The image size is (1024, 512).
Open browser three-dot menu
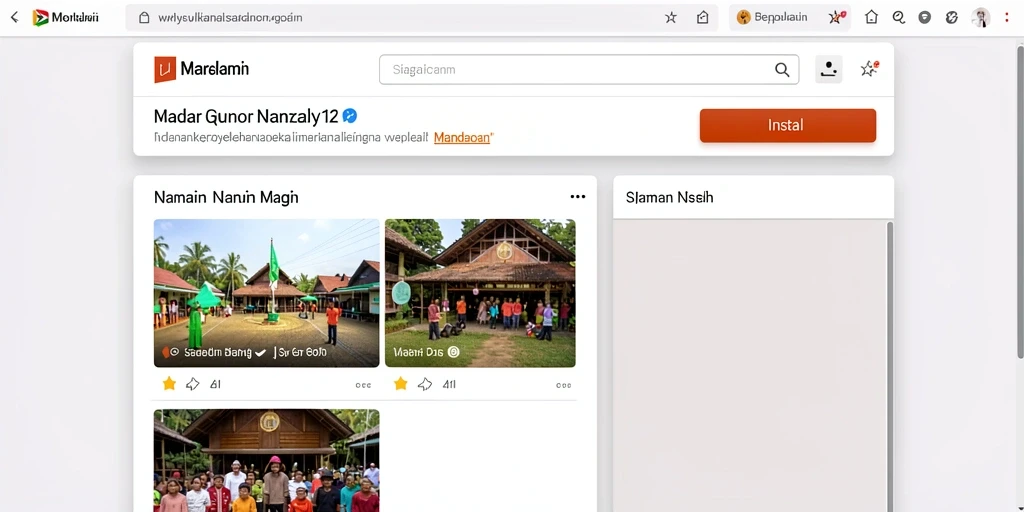pos(1006,18)
